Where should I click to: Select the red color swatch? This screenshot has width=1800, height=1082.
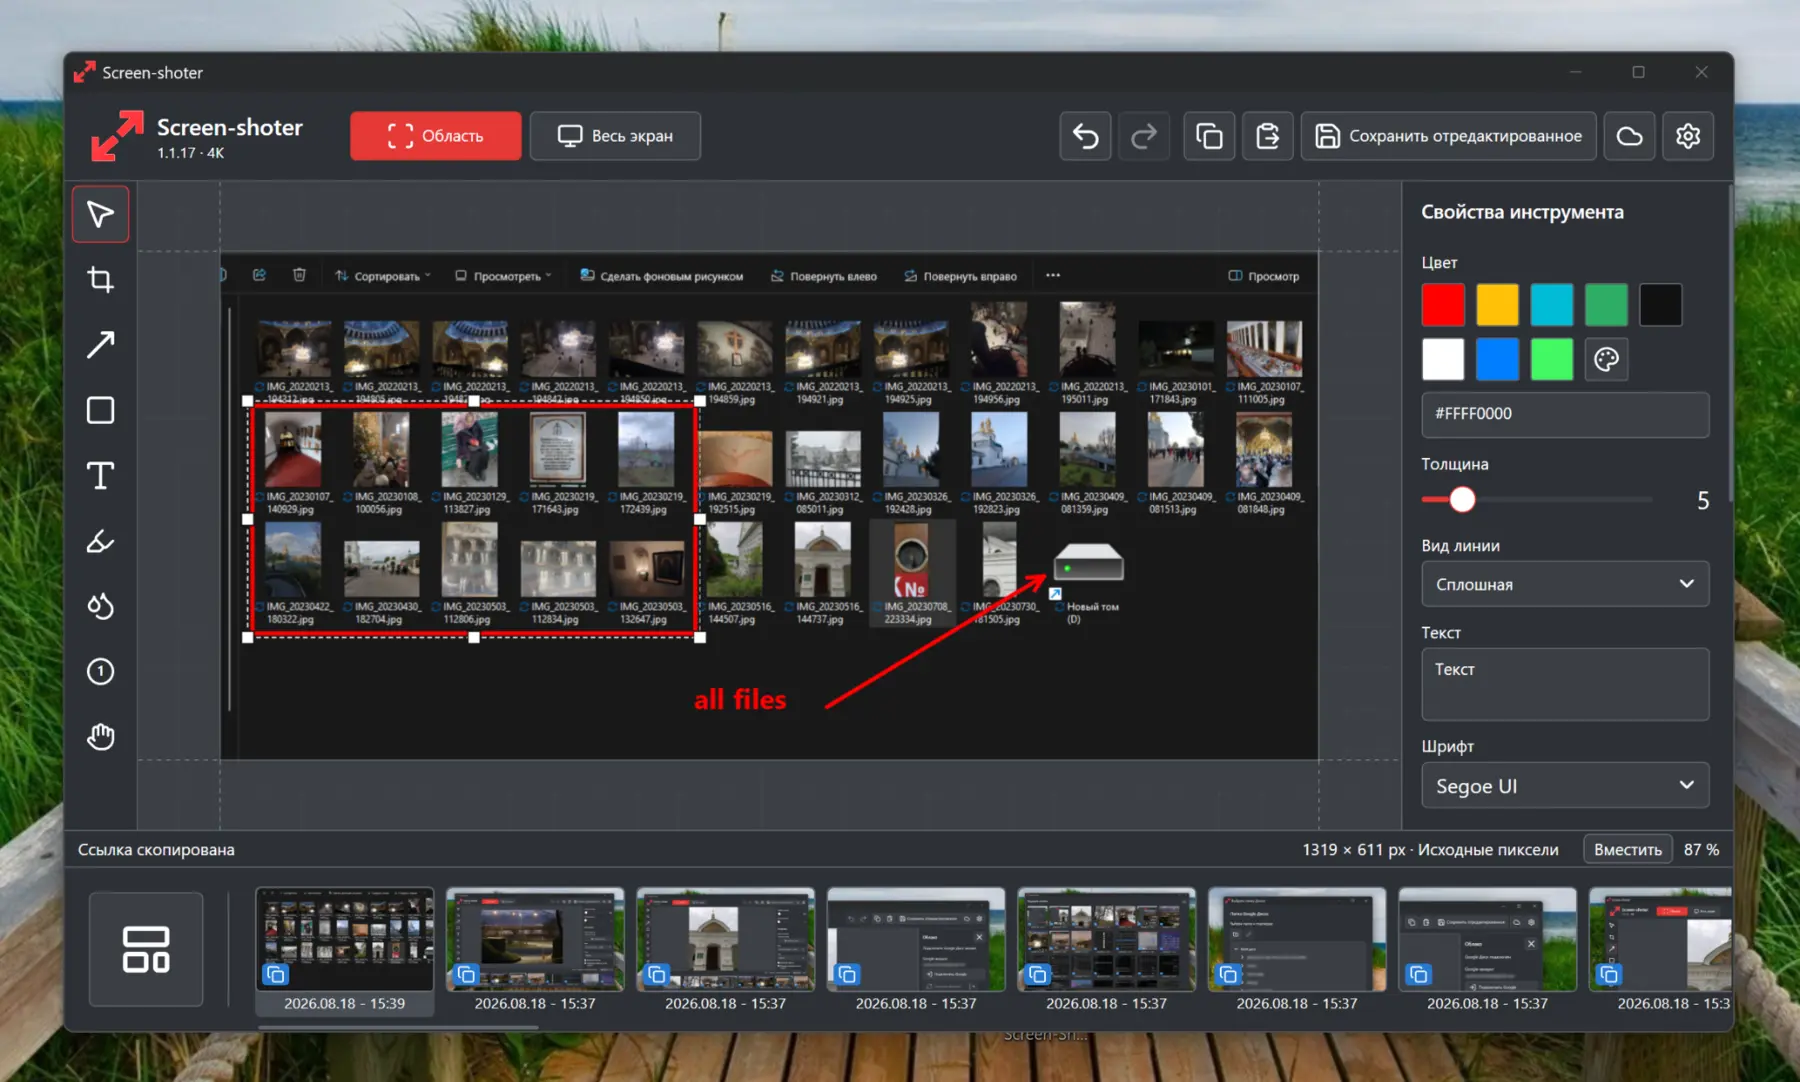pyautogui.click(x=1443, y=305)
